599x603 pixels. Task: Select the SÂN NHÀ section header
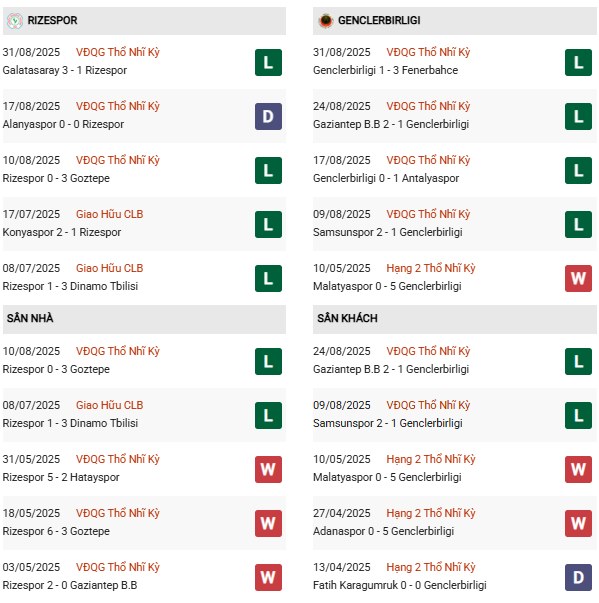[x=144, y=319]
